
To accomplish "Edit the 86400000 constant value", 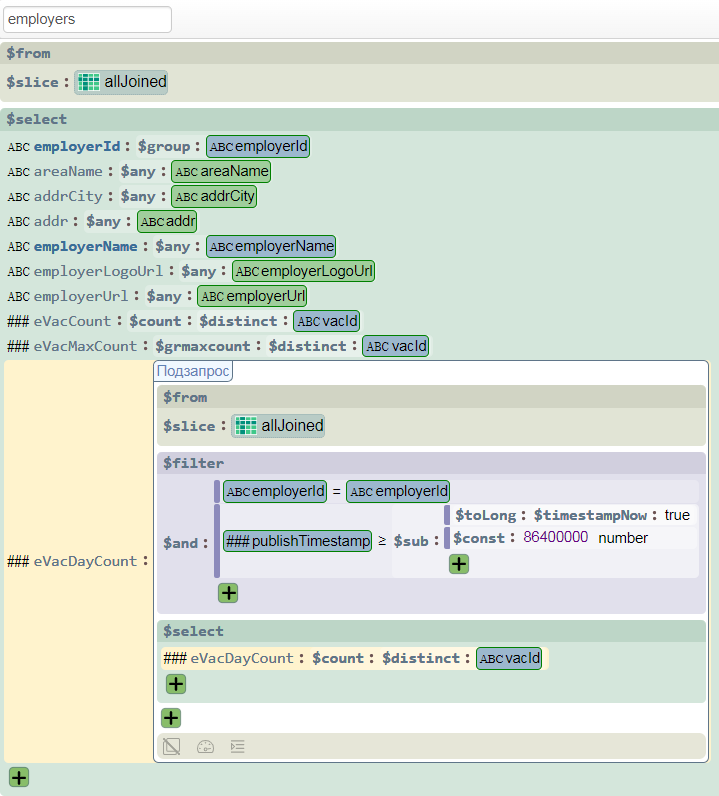I will [x=555, y=538].
